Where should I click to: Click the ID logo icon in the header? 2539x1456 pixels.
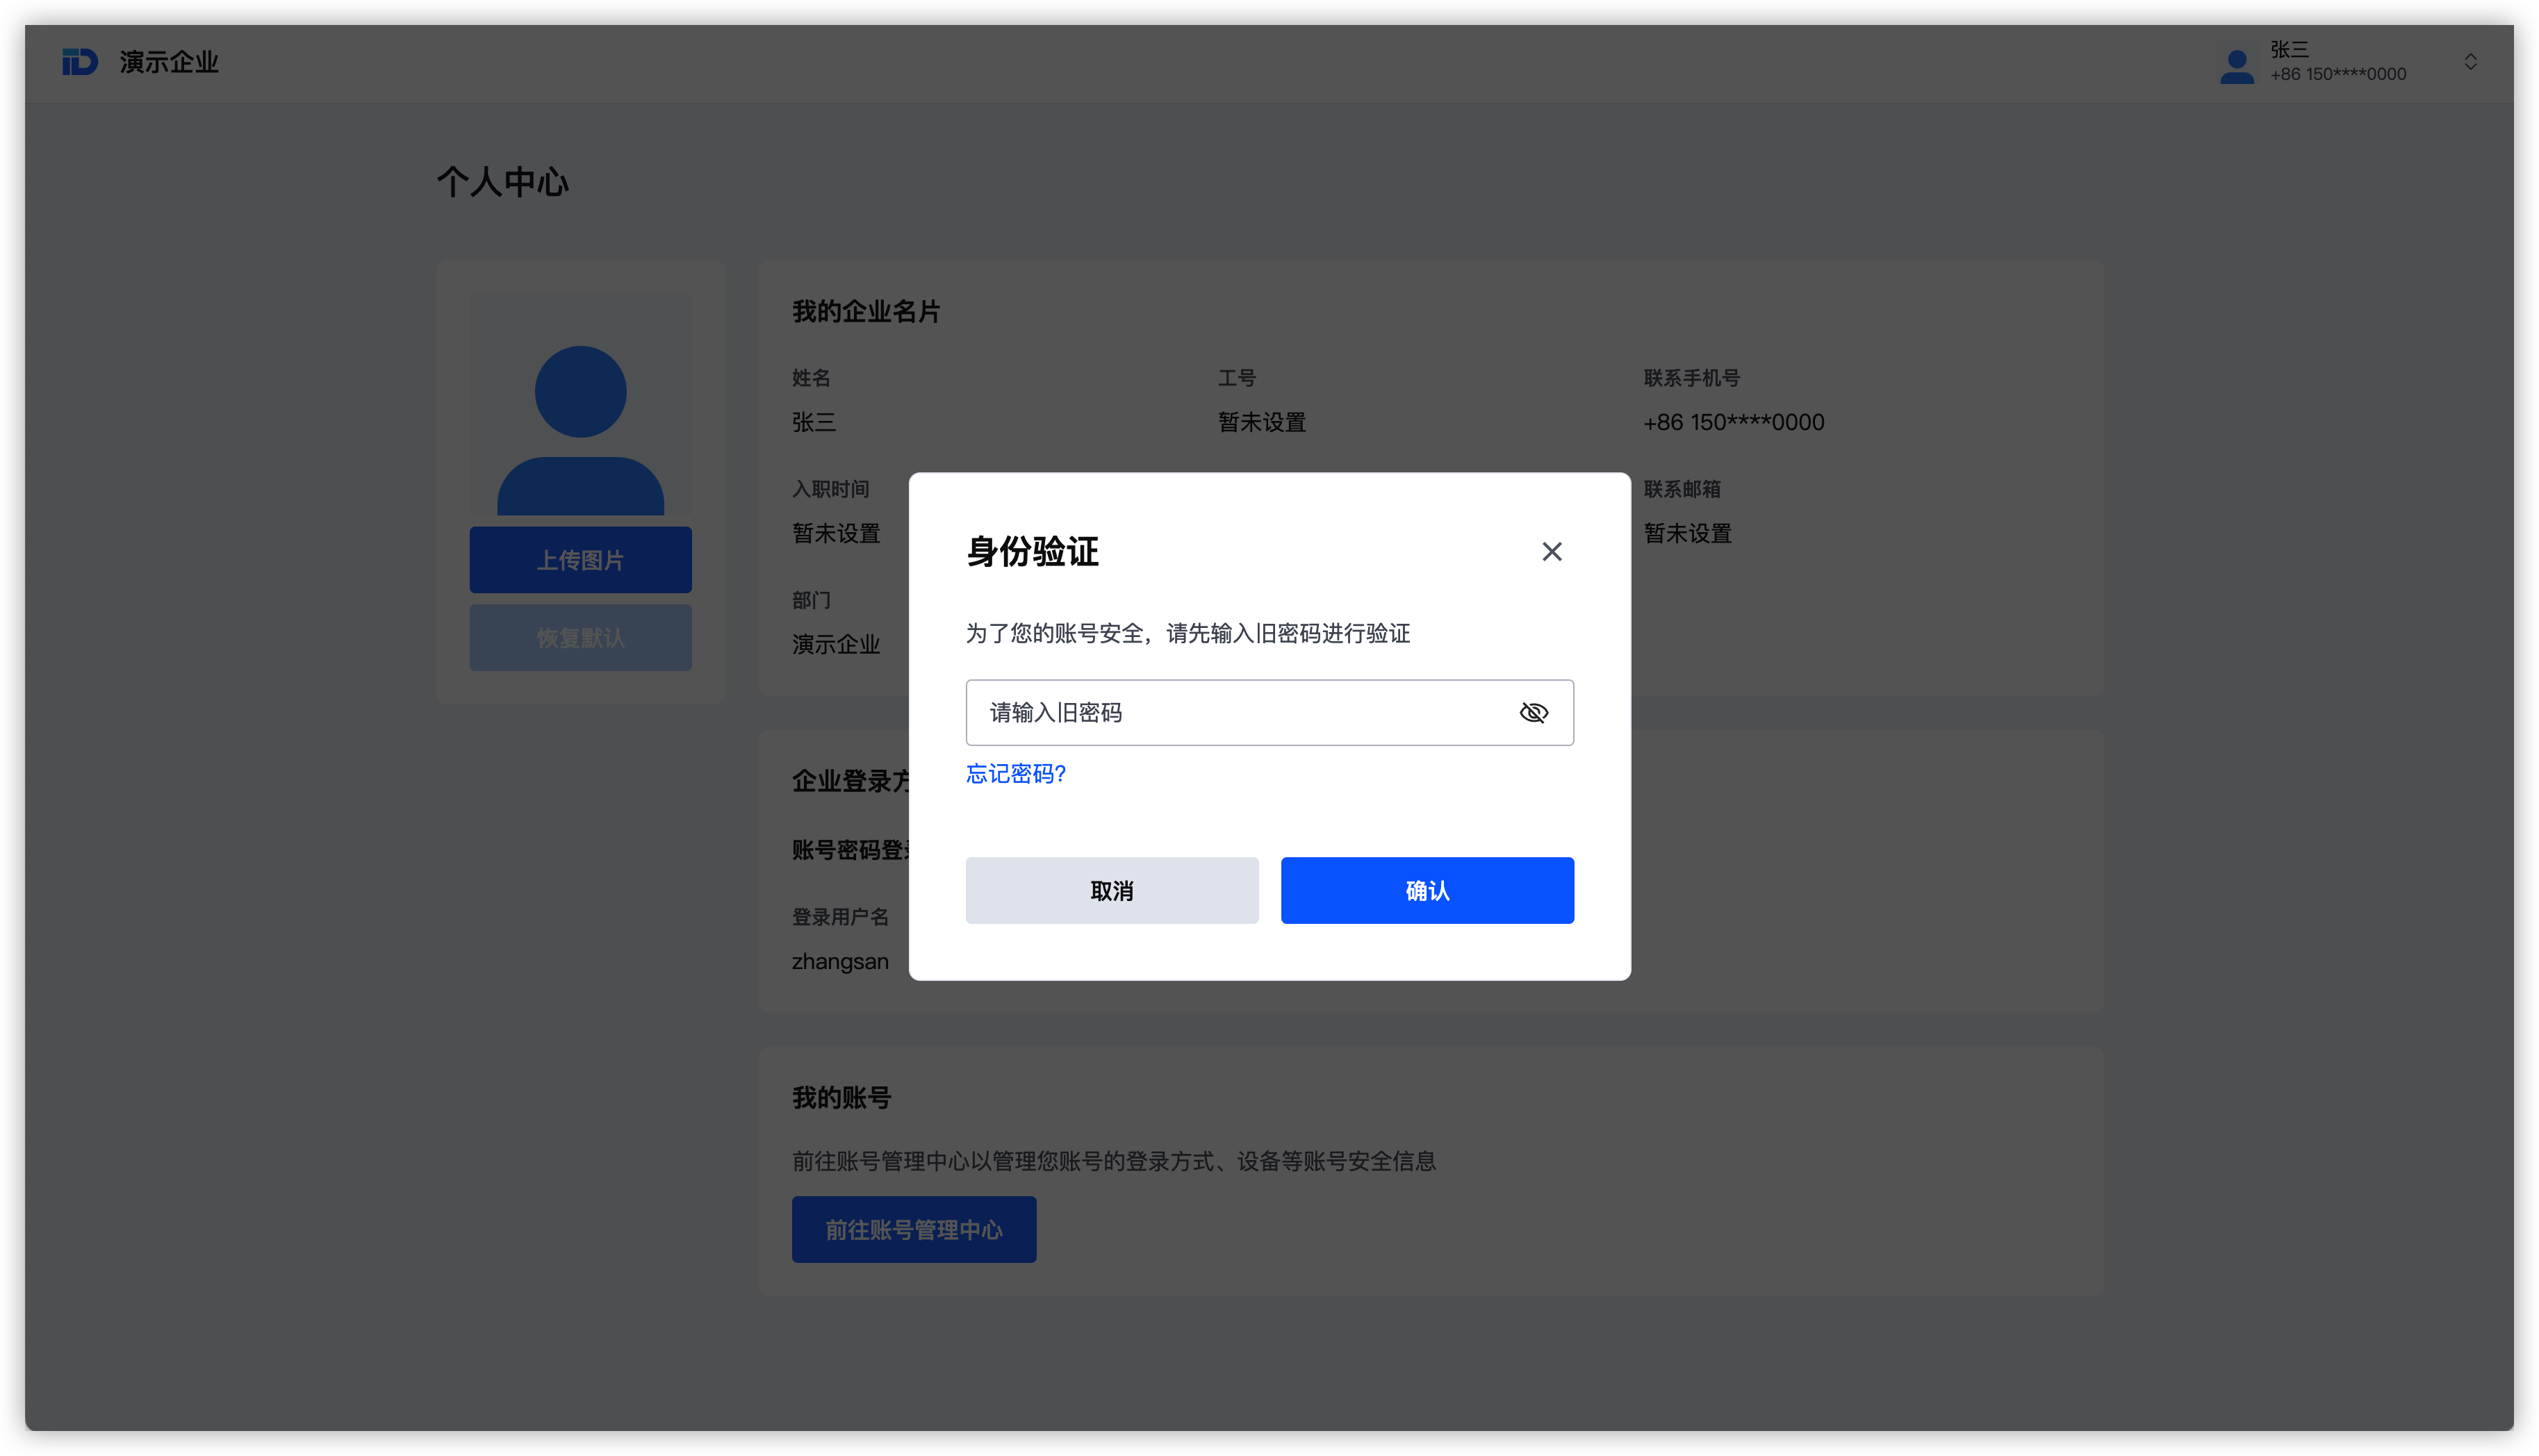(80, 62)
